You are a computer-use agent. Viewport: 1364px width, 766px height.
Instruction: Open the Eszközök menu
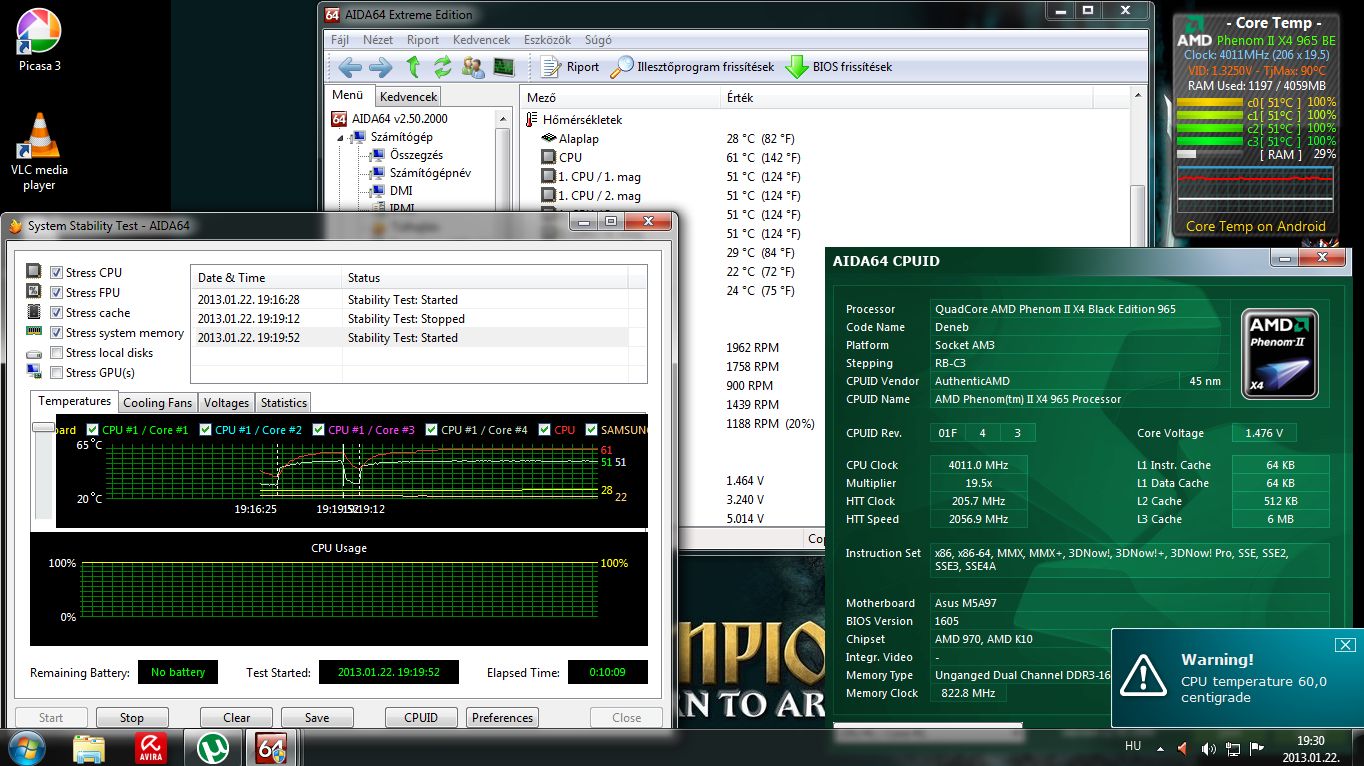pos(547,40)
